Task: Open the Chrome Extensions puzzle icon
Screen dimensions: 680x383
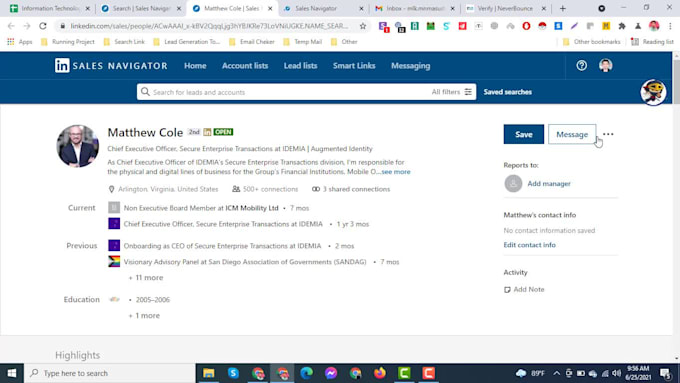Action: (622, 26)
